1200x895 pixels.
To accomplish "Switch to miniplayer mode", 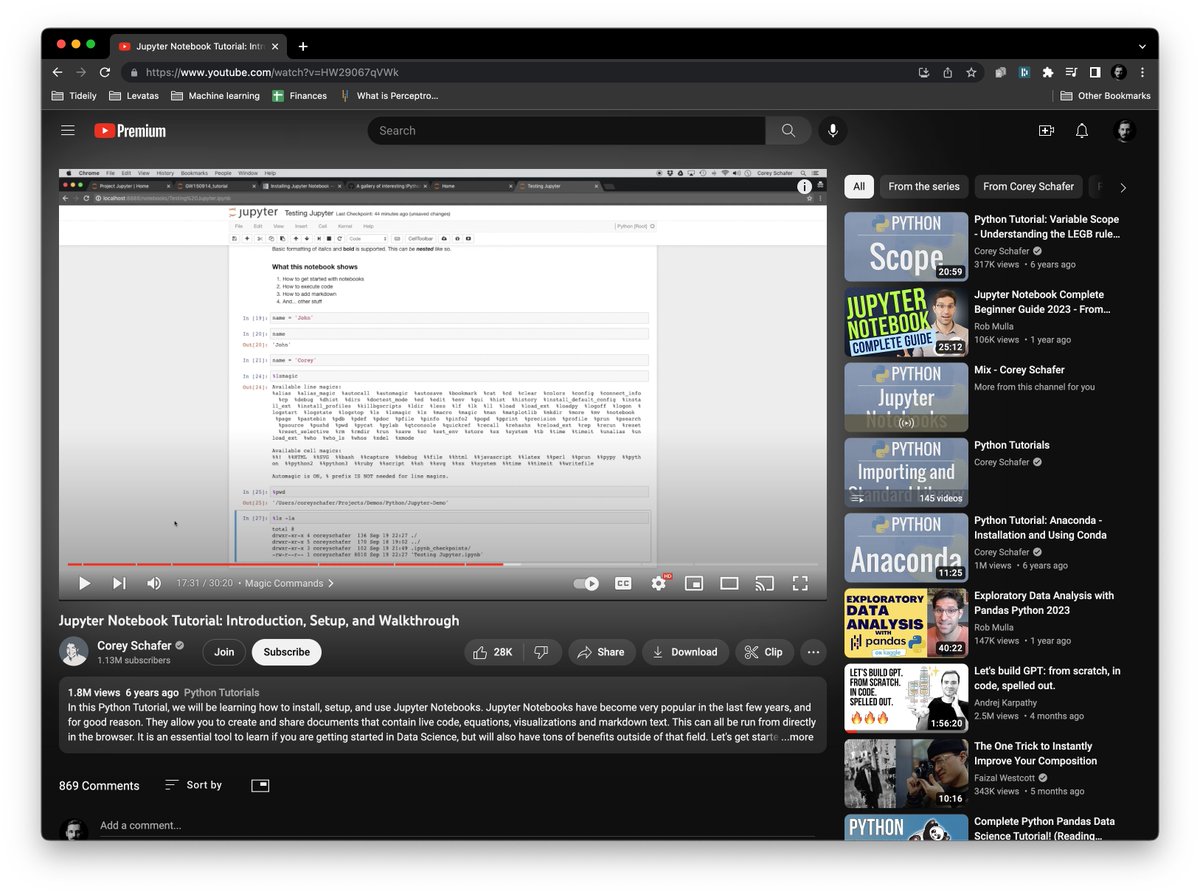I will click(694, 583).
